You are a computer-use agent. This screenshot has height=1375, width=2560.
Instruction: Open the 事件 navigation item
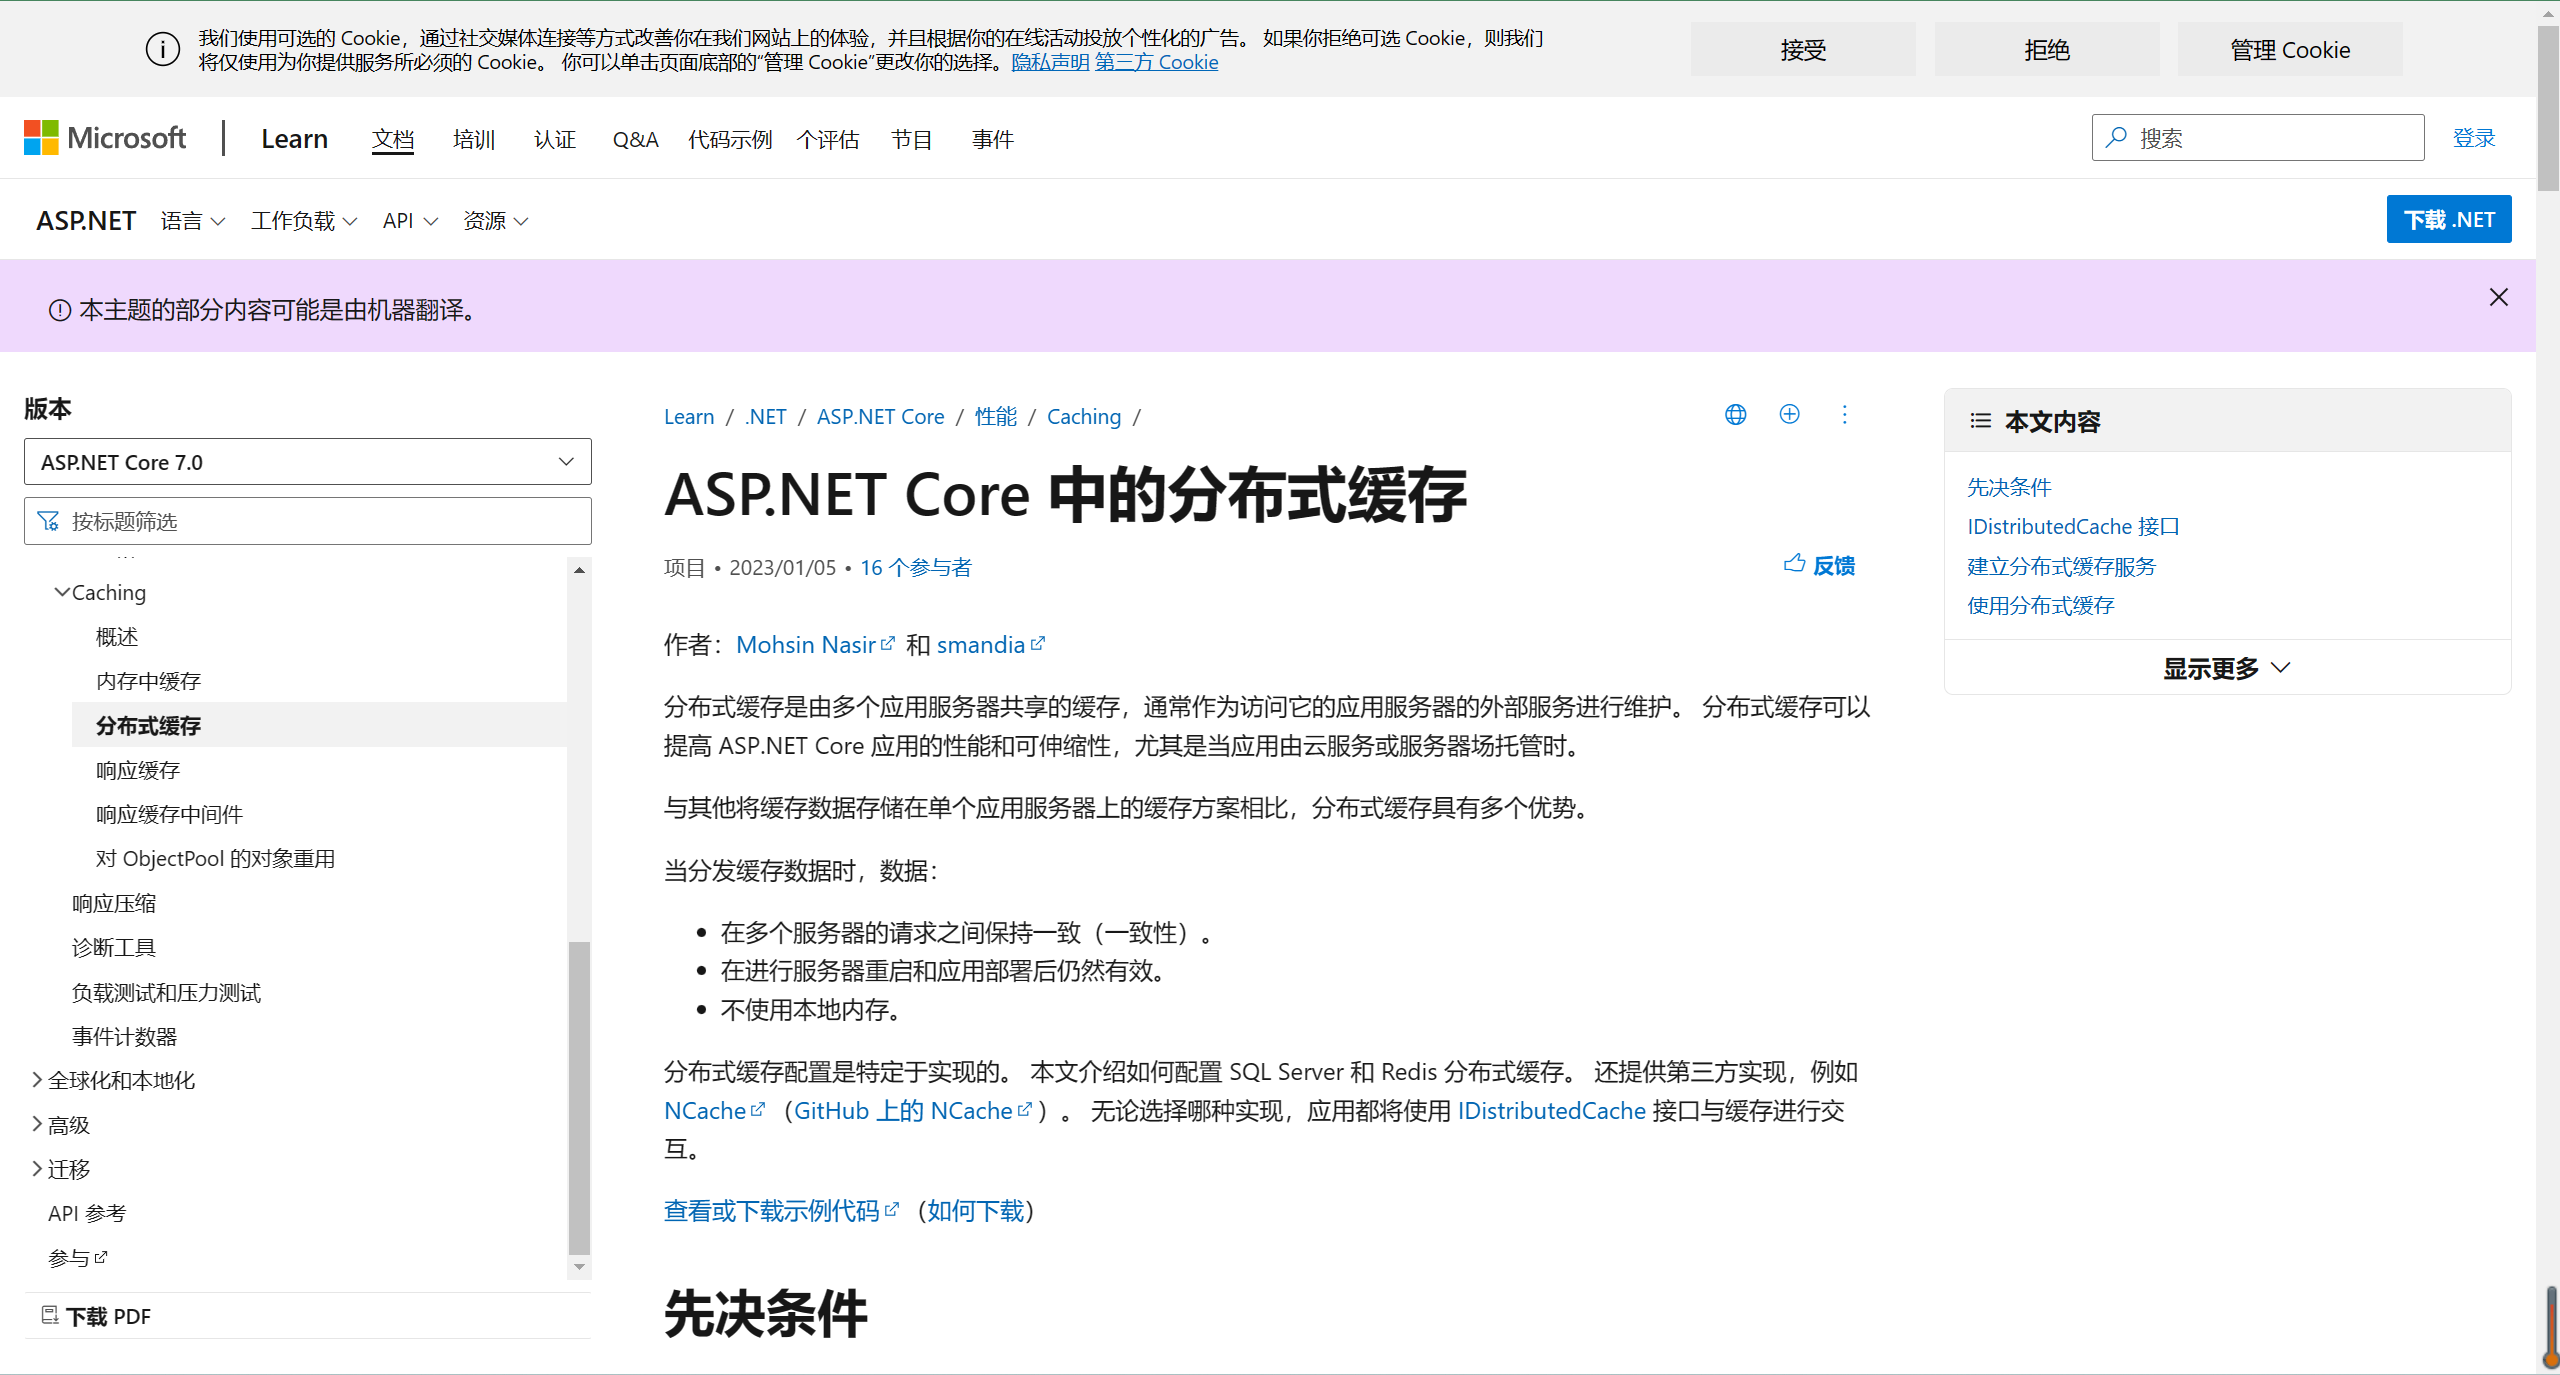coord(993,139)
